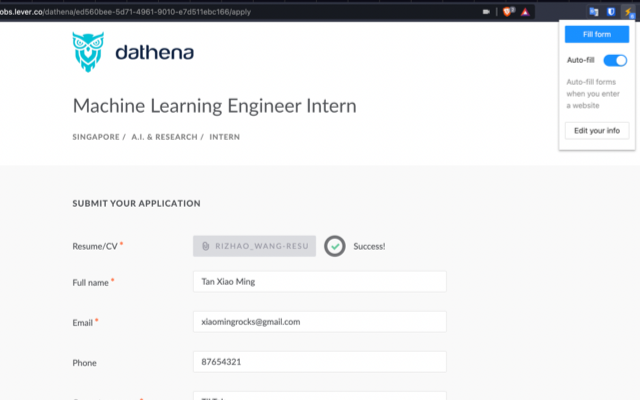Click the Dathena owl logo
Screen dimensions: 640x400
click(x=88, y=52)
